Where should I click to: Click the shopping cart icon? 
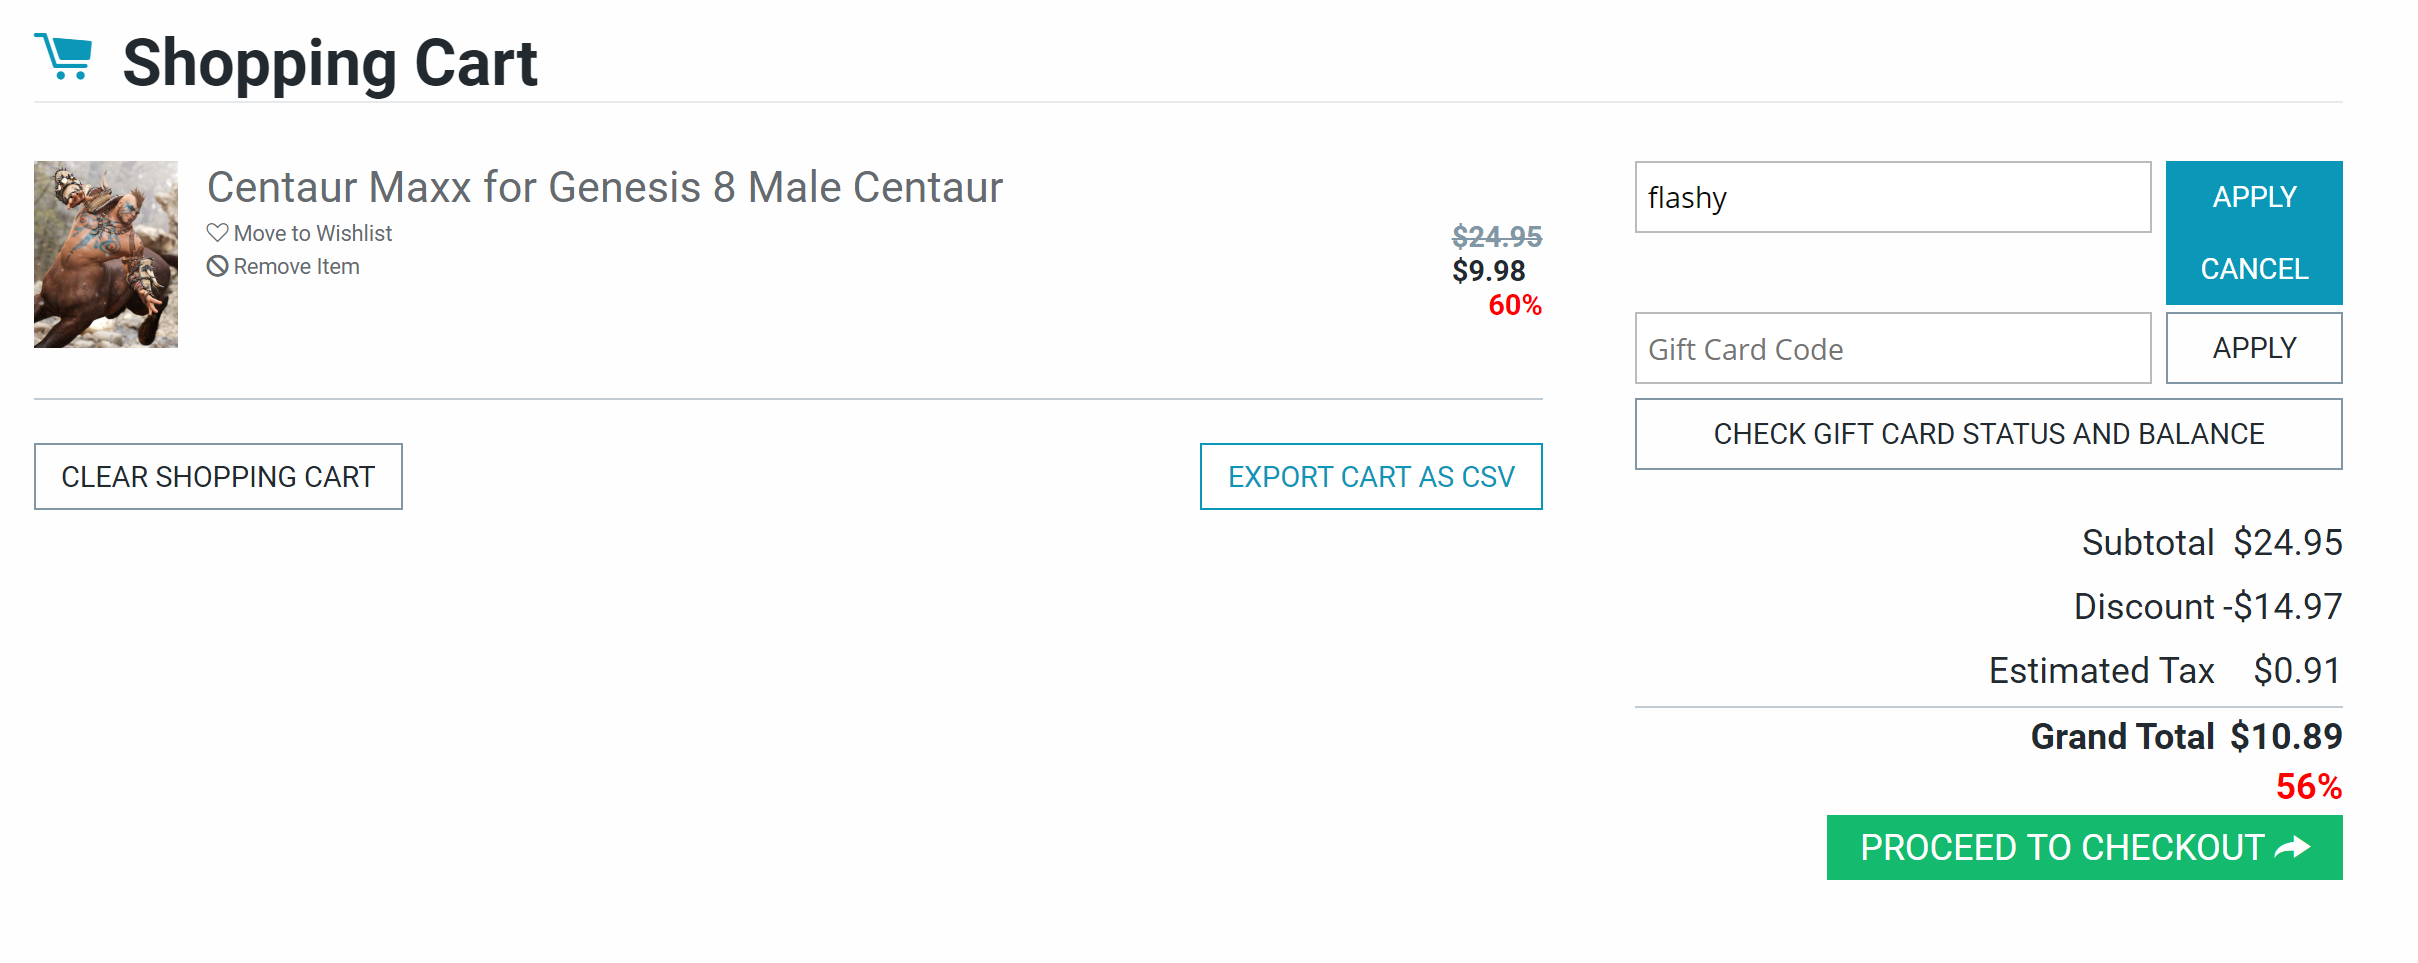[63, 56]
